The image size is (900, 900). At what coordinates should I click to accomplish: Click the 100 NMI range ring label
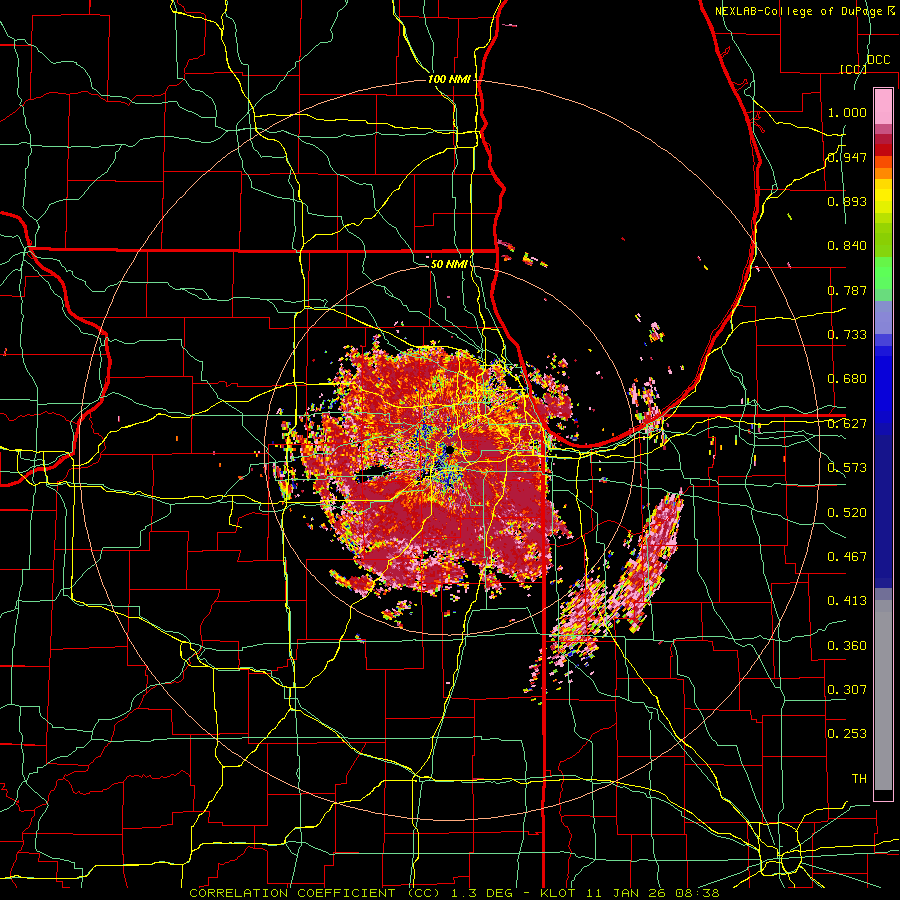pos(449,79)
